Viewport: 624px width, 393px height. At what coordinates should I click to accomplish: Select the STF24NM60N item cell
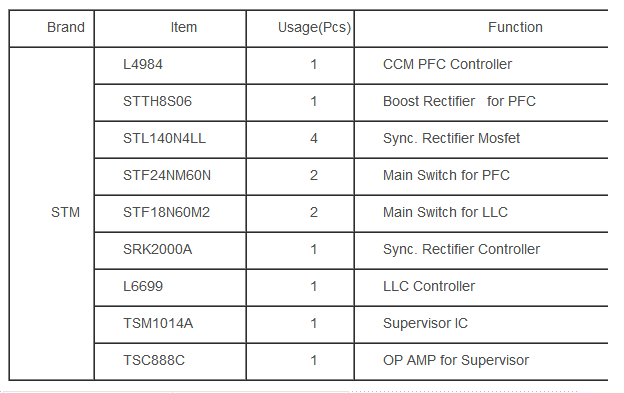pyautogui.click(x=170, y=177)
